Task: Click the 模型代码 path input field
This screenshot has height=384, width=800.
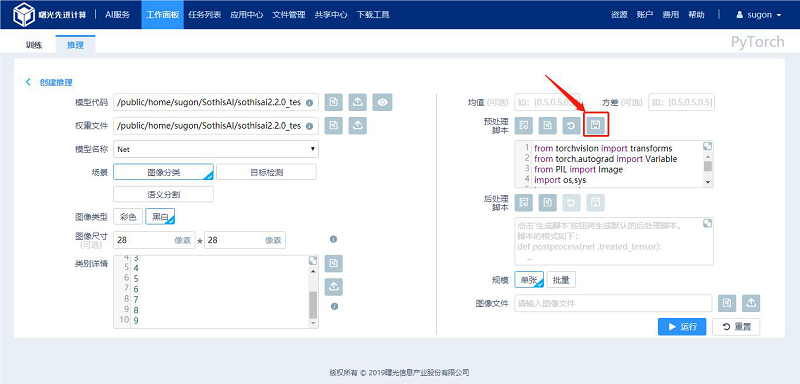Action: 216,103
